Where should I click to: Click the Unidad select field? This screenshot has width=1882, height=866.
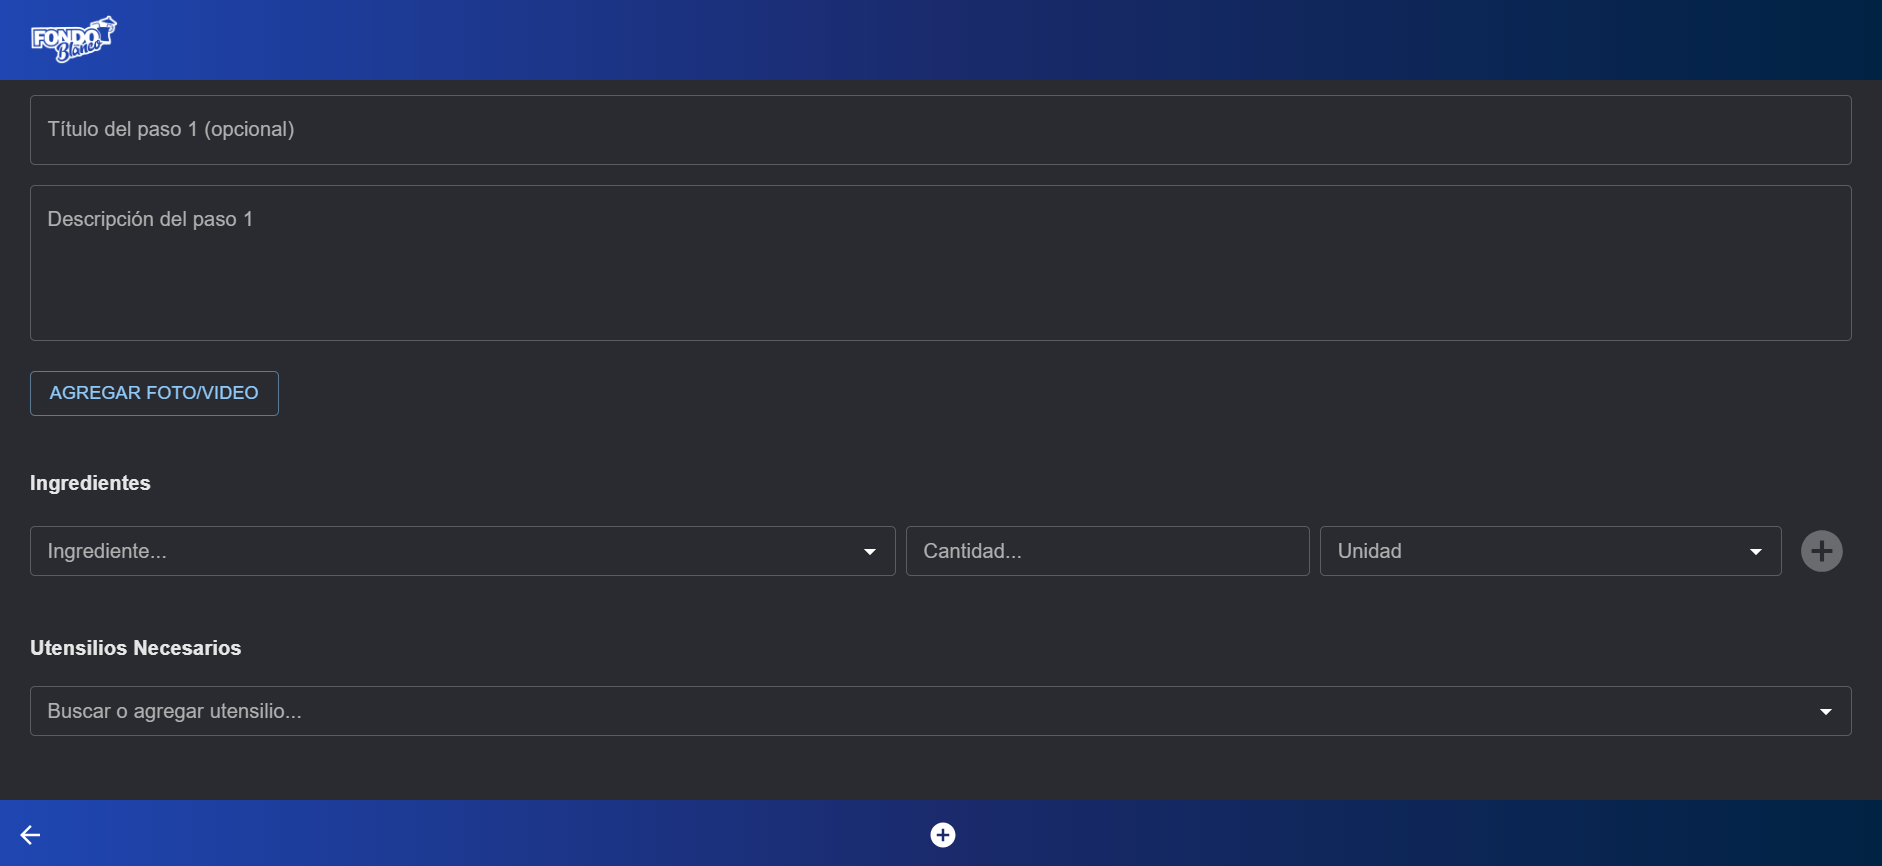(1551, 551)
